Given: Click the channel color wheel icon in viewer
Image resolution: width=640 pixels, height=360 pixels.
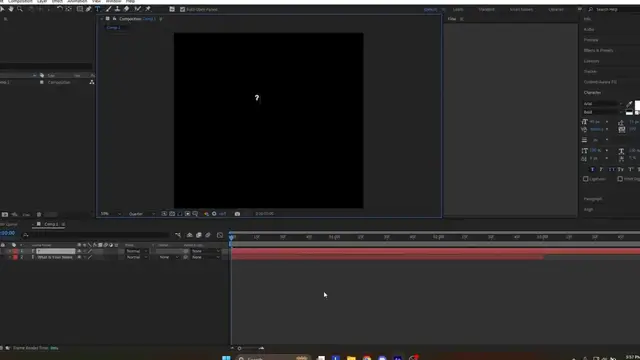Looking at the screenshot, I should (x=206, y=213).
